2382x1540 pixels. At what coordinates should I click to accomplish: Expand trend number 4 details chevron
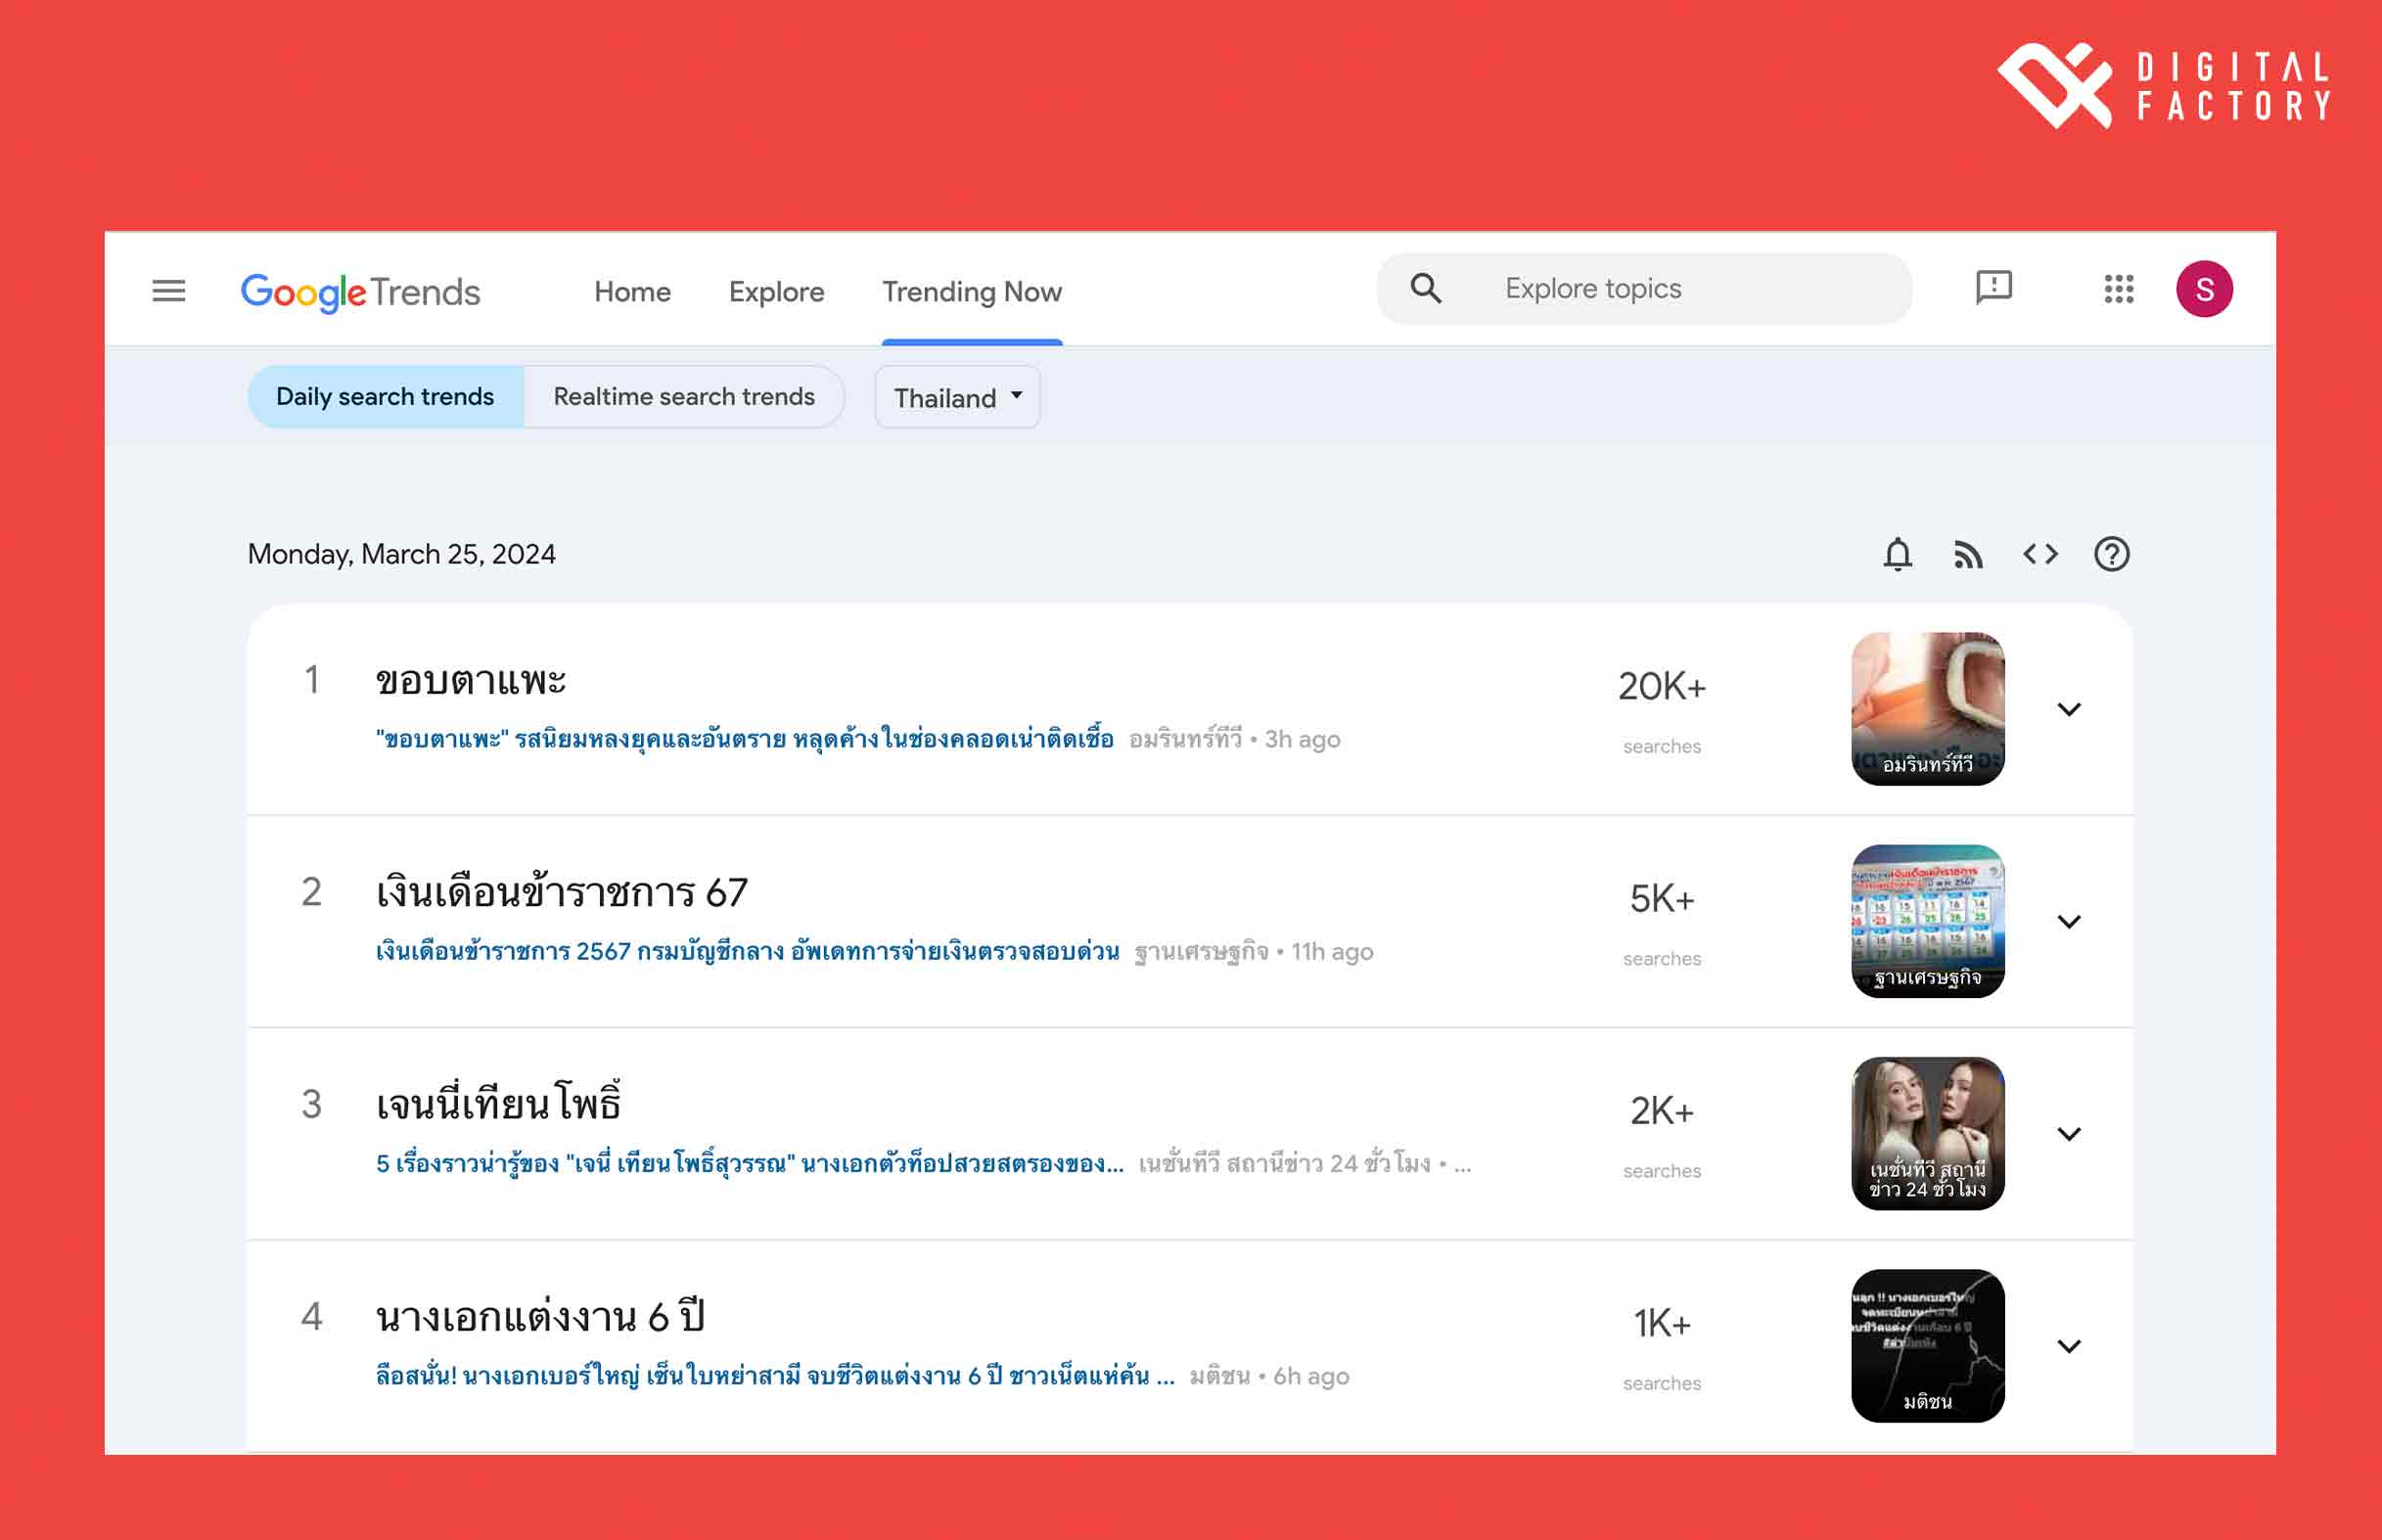pyautogui.click(x=2069, y=1346)
